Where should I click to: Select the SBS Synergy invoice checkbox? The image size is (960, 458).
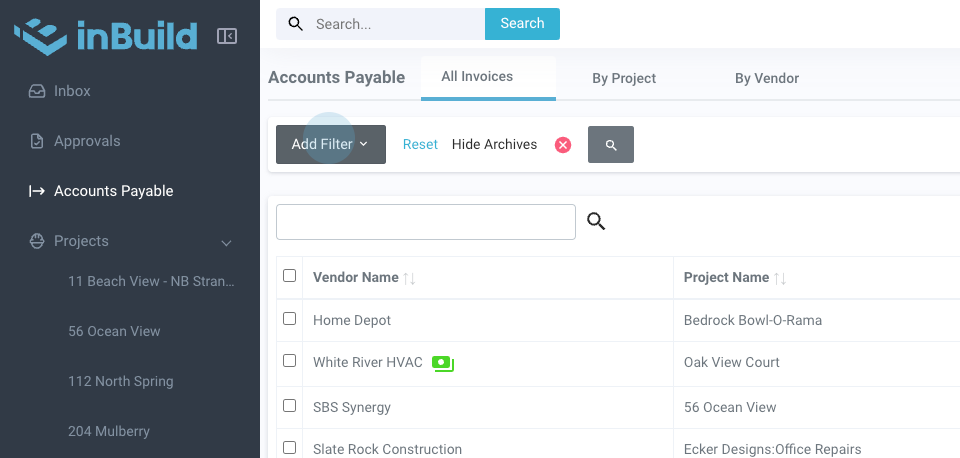[290, 406]
